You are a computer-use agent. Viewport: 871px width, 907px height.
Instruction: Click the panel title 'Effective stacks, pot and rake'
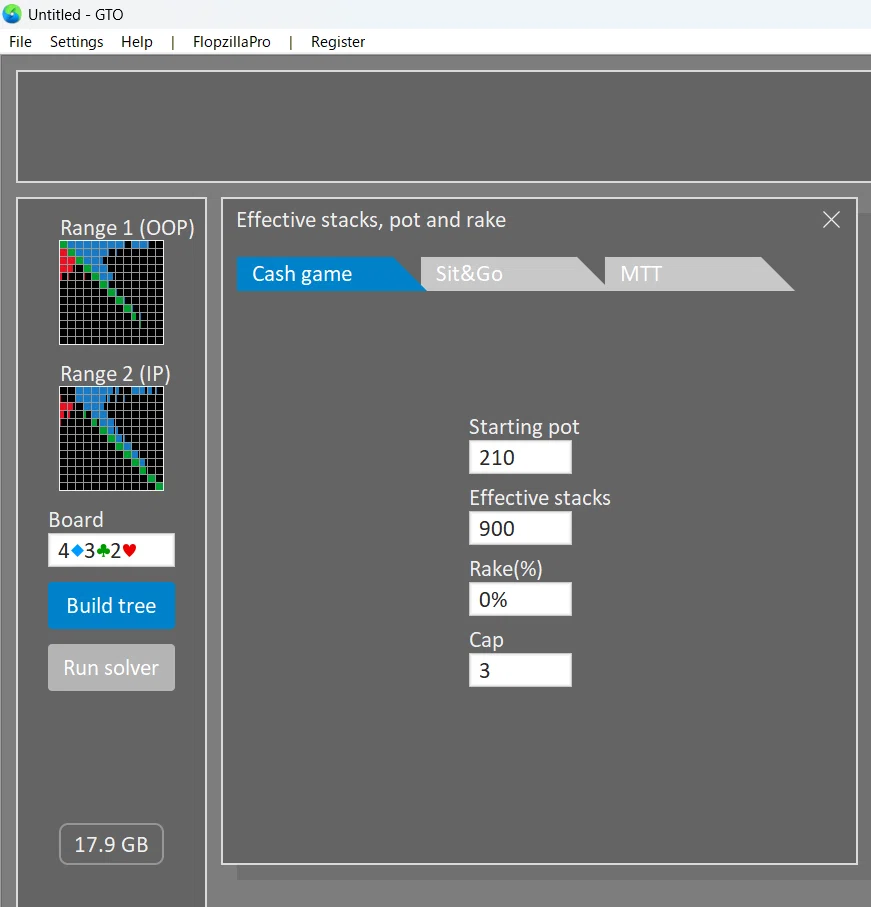click(x=371, y=220)
